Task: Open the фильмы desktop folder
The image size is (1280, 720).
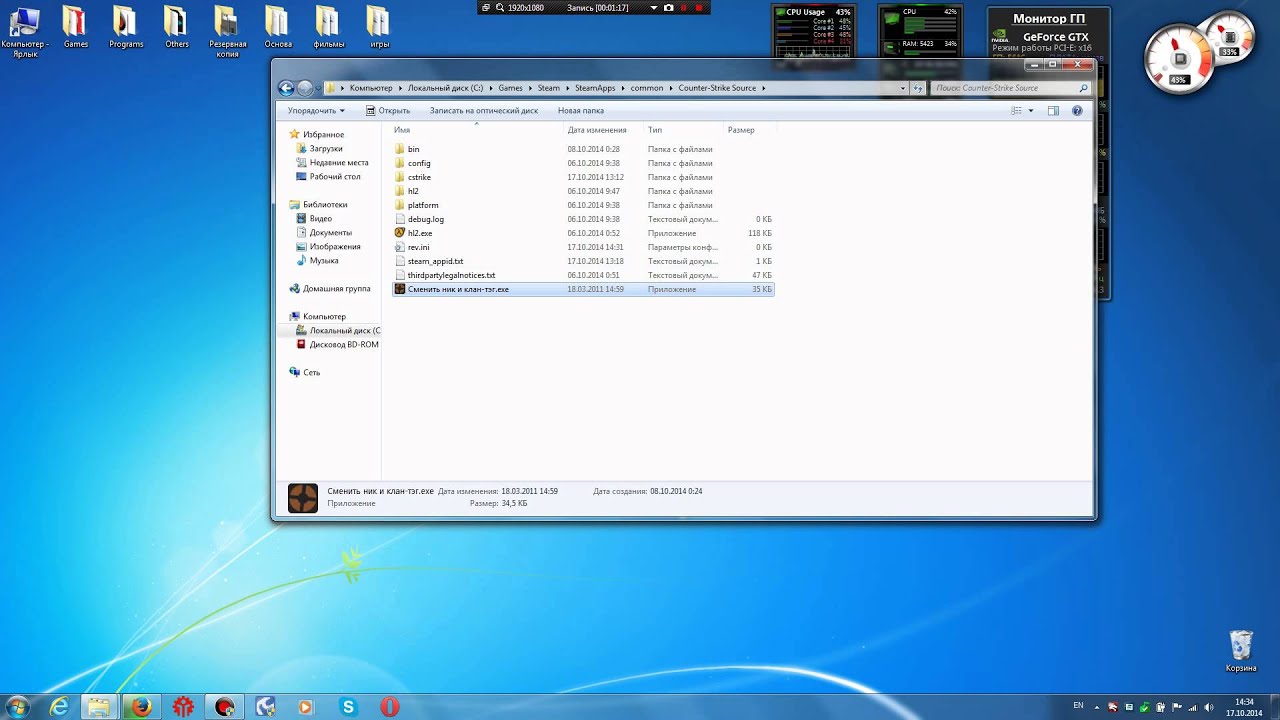Action: 328,27
